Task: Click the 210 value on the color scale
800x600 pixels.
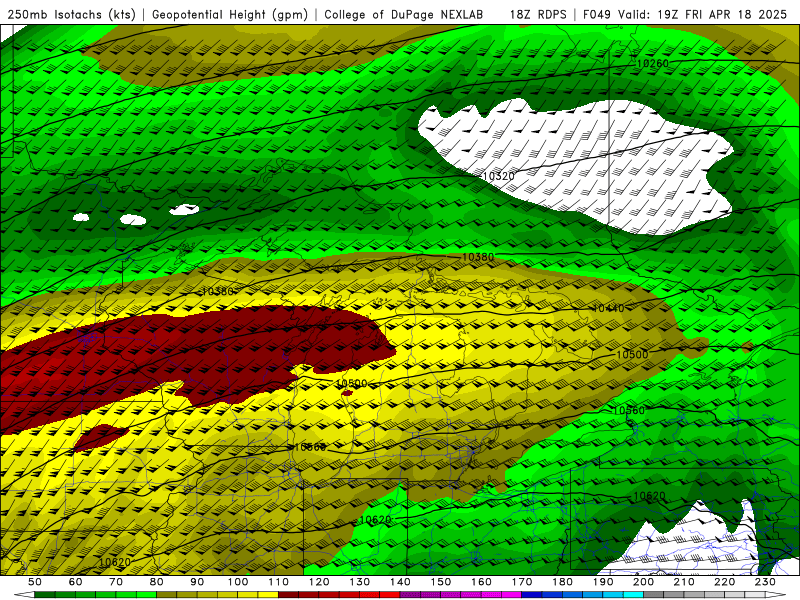Action: tap(684, 582)
